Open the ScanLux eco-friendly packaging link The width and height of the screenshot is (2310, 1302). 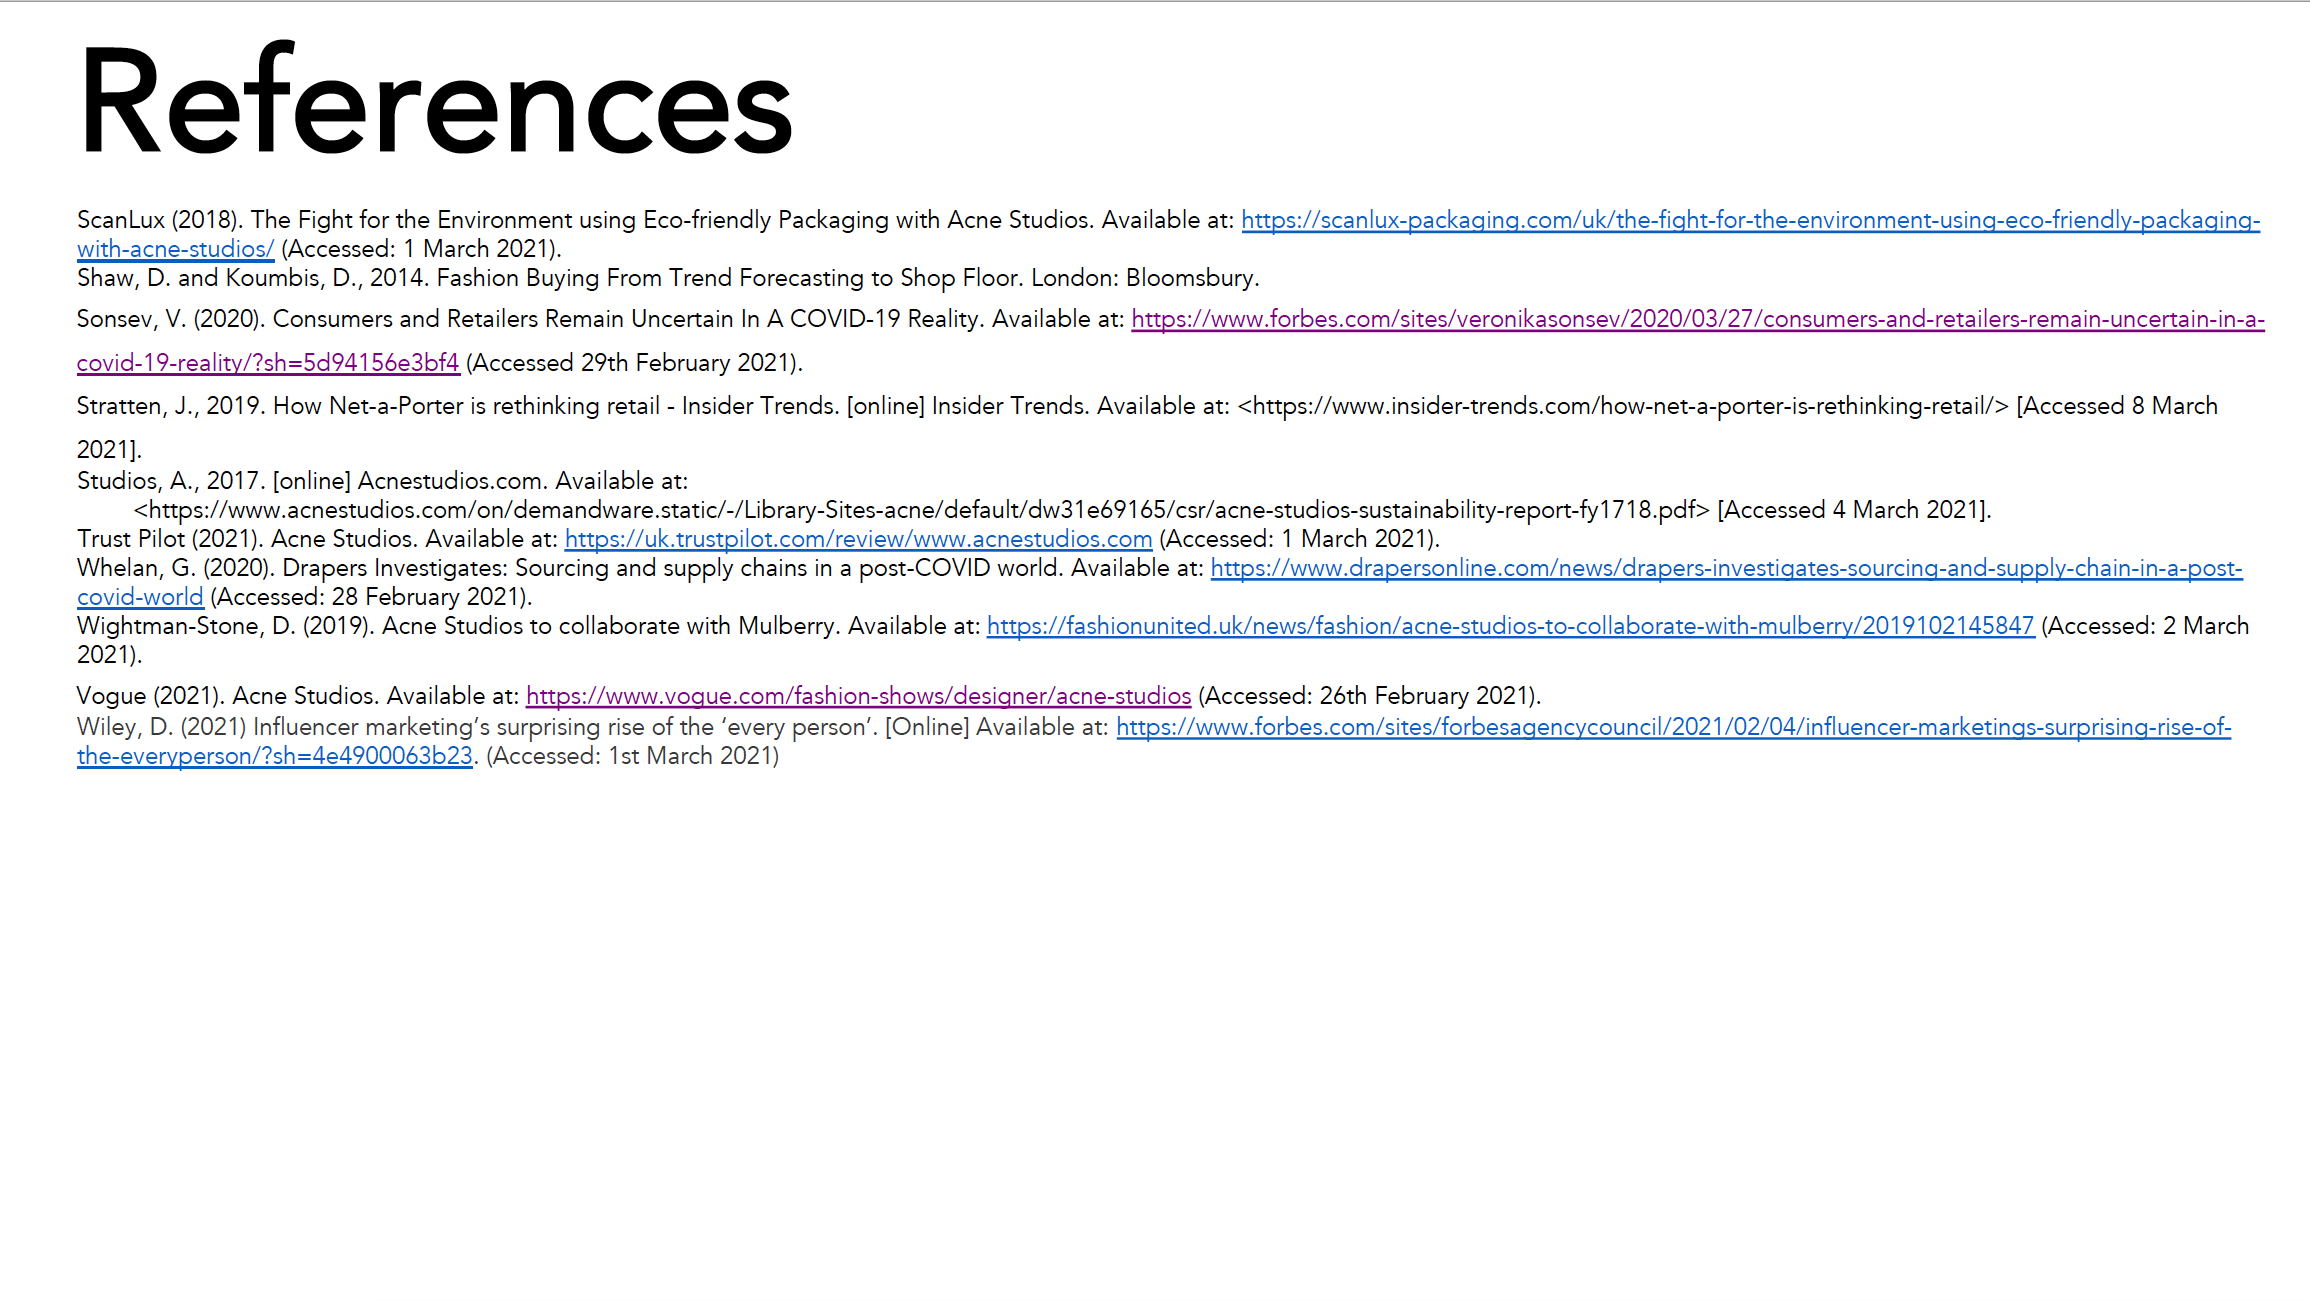pos(1750,220)
